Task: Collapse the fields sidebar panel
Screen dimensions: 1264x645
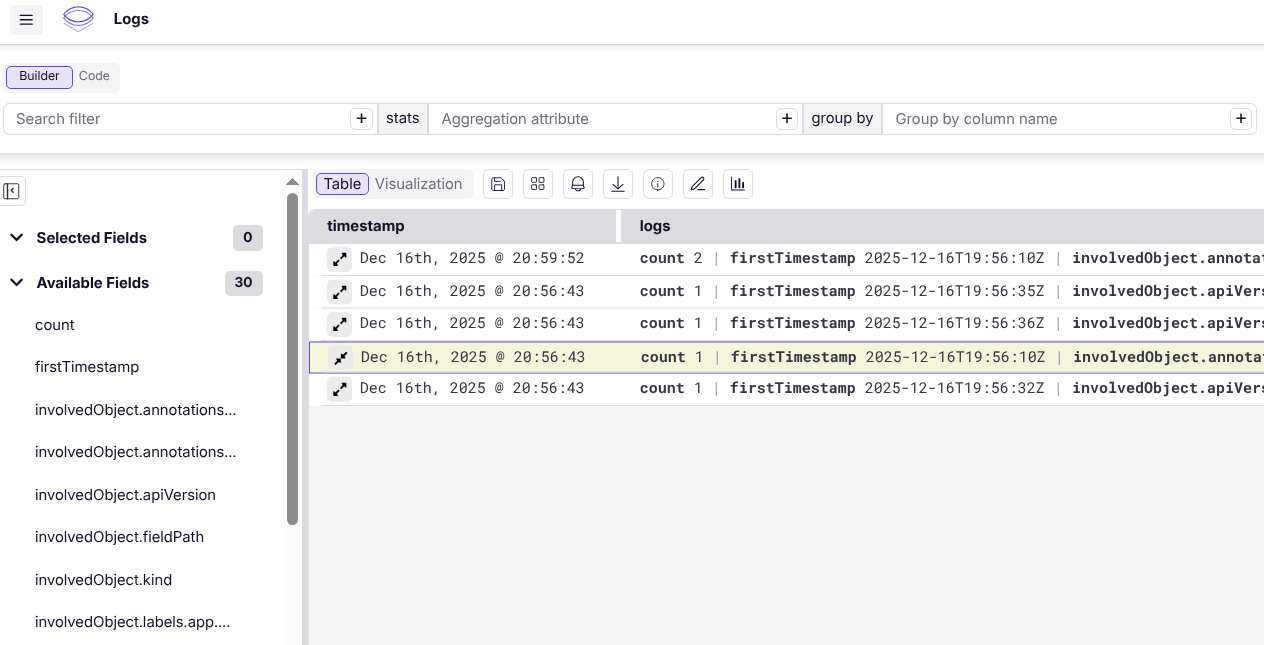Action: 12,191
